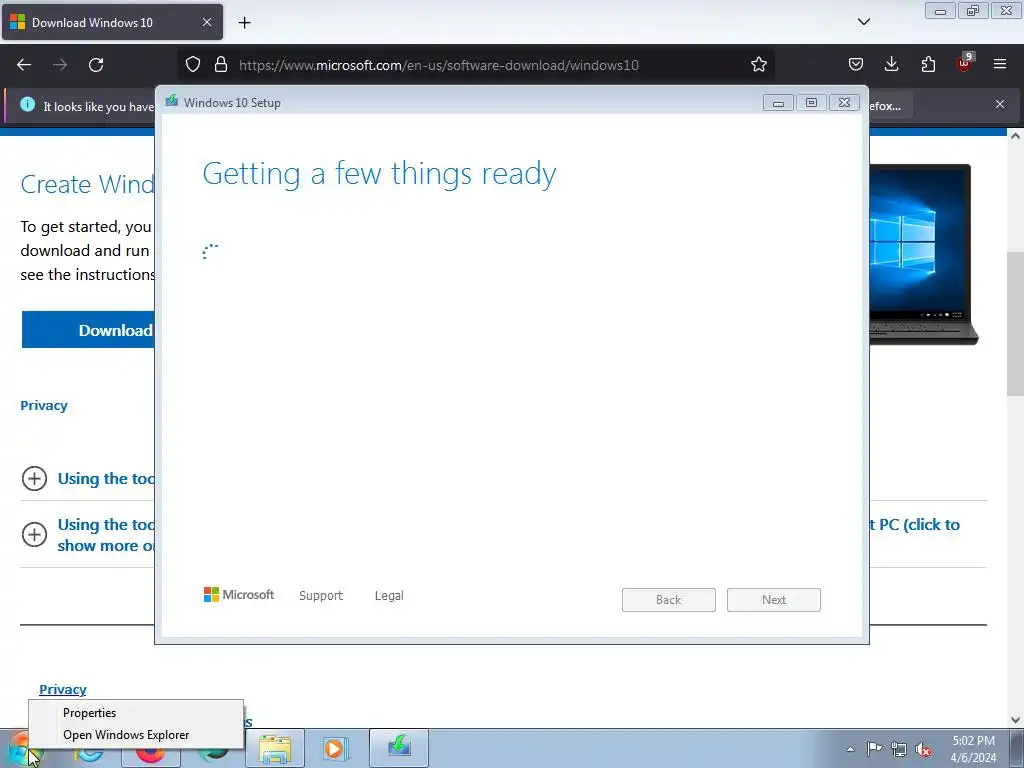The image size is (1024, 768).
Task: Click the scrollbar down arrow
Action: click(x=1015, y=720)
